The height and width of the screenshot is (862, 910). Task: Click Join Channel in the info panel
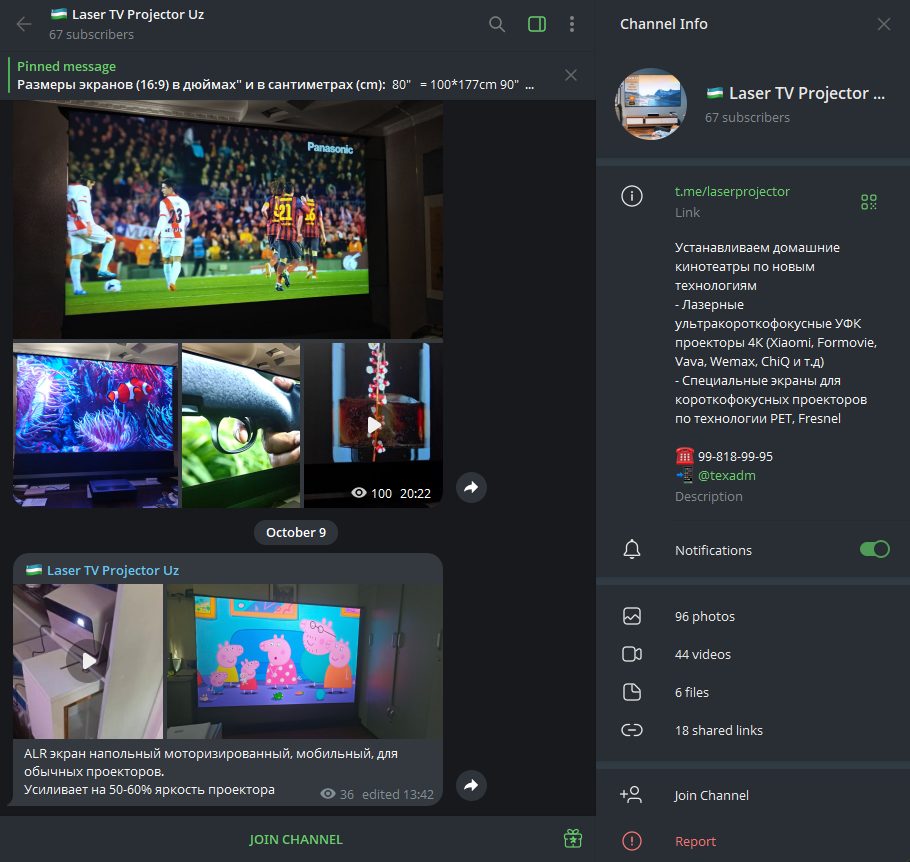(x=711, y=796)
